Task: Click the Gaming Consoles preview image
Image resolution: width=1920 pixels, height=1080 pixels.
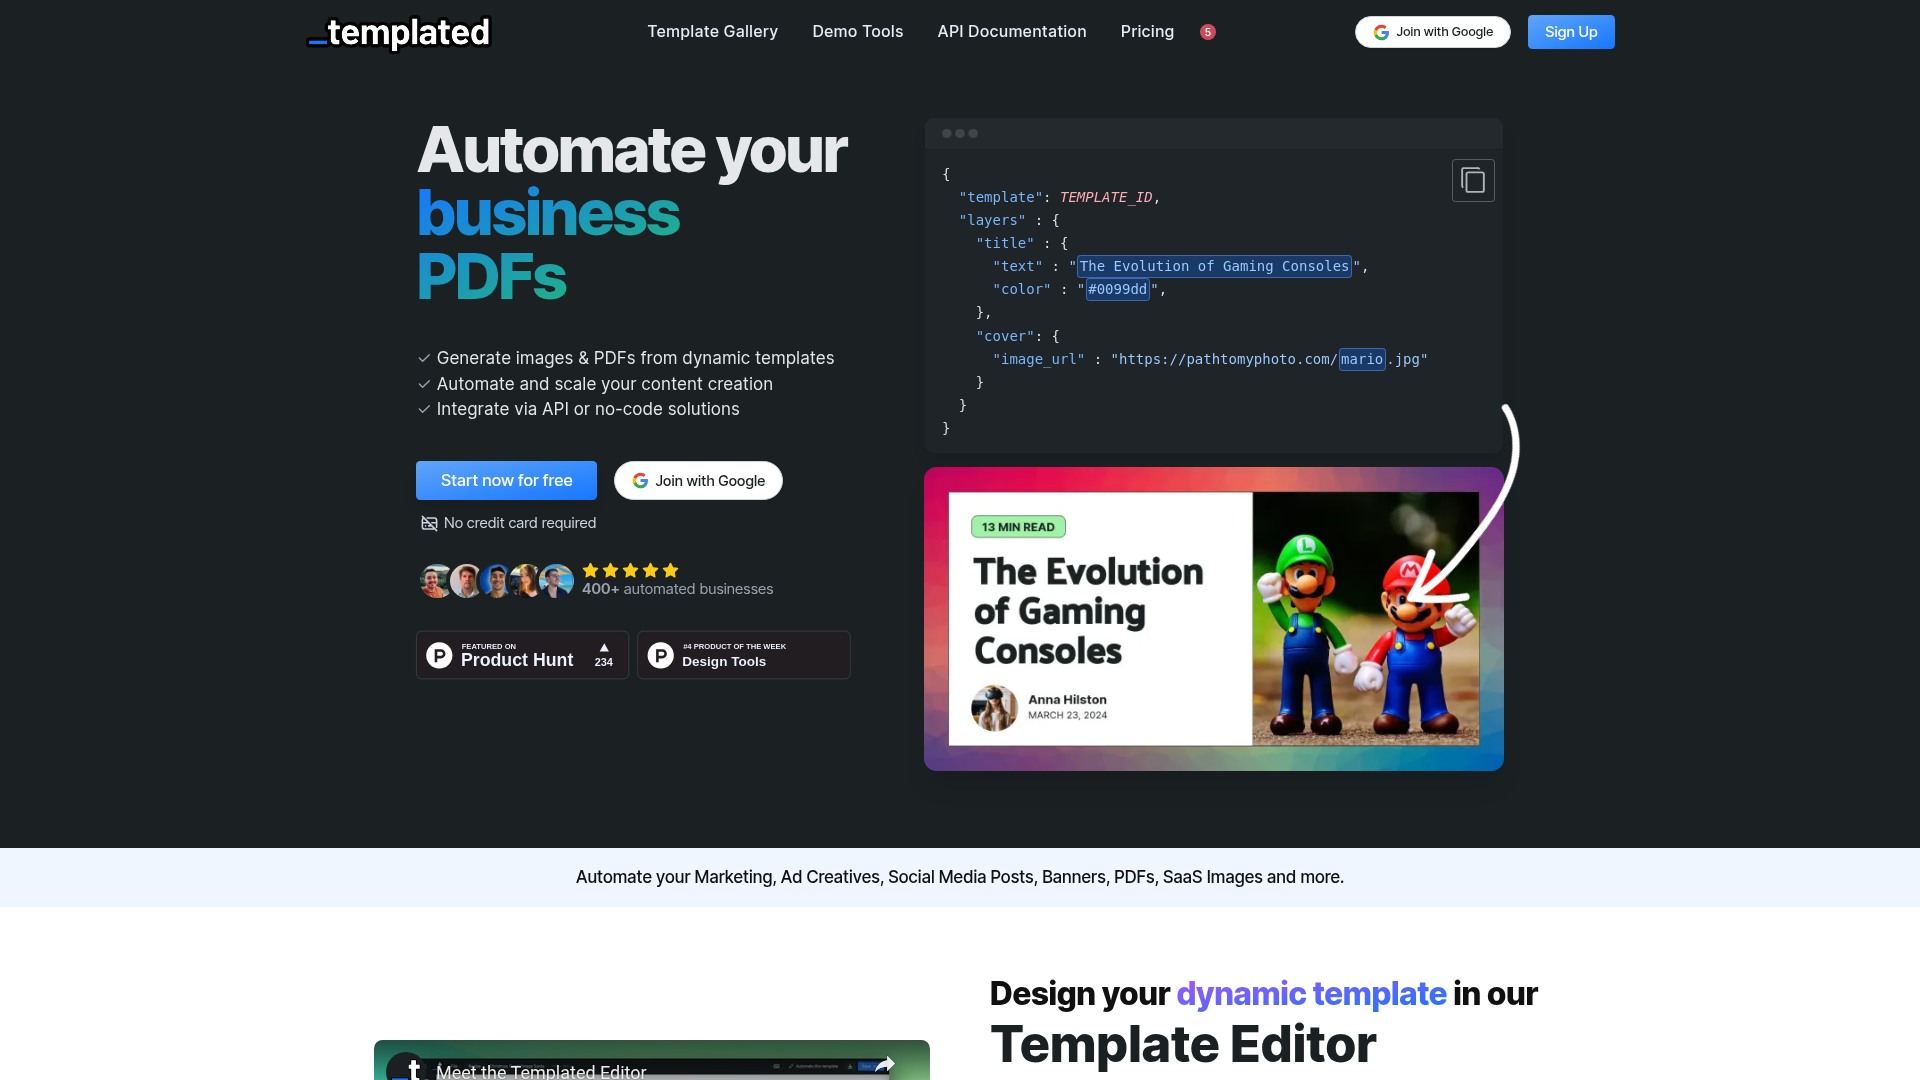Action: 1213,619
